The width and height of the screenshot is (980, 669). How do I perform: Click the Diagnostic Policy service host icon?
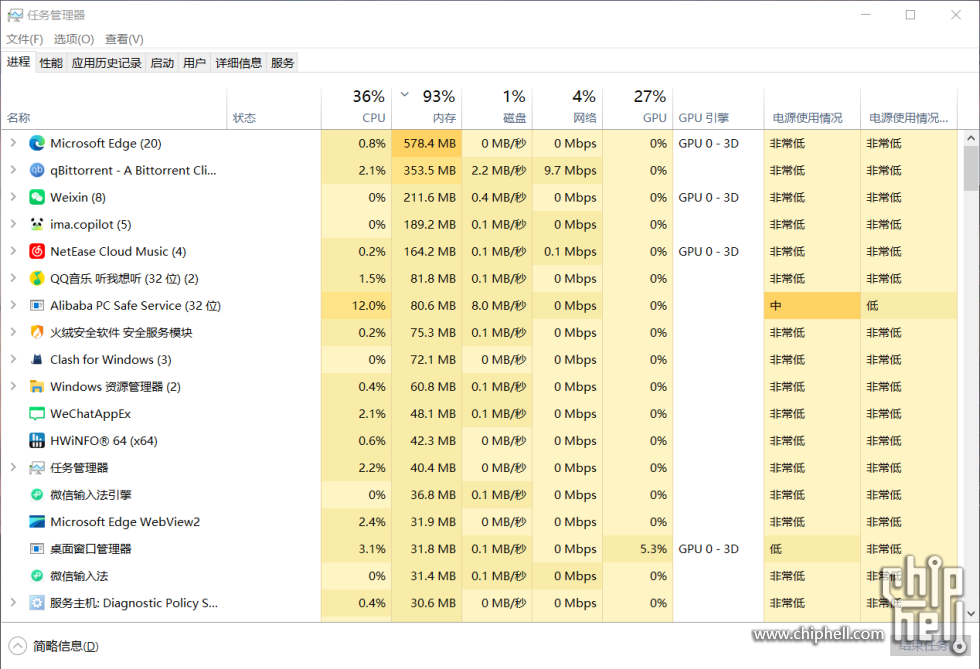coord(37,603)
